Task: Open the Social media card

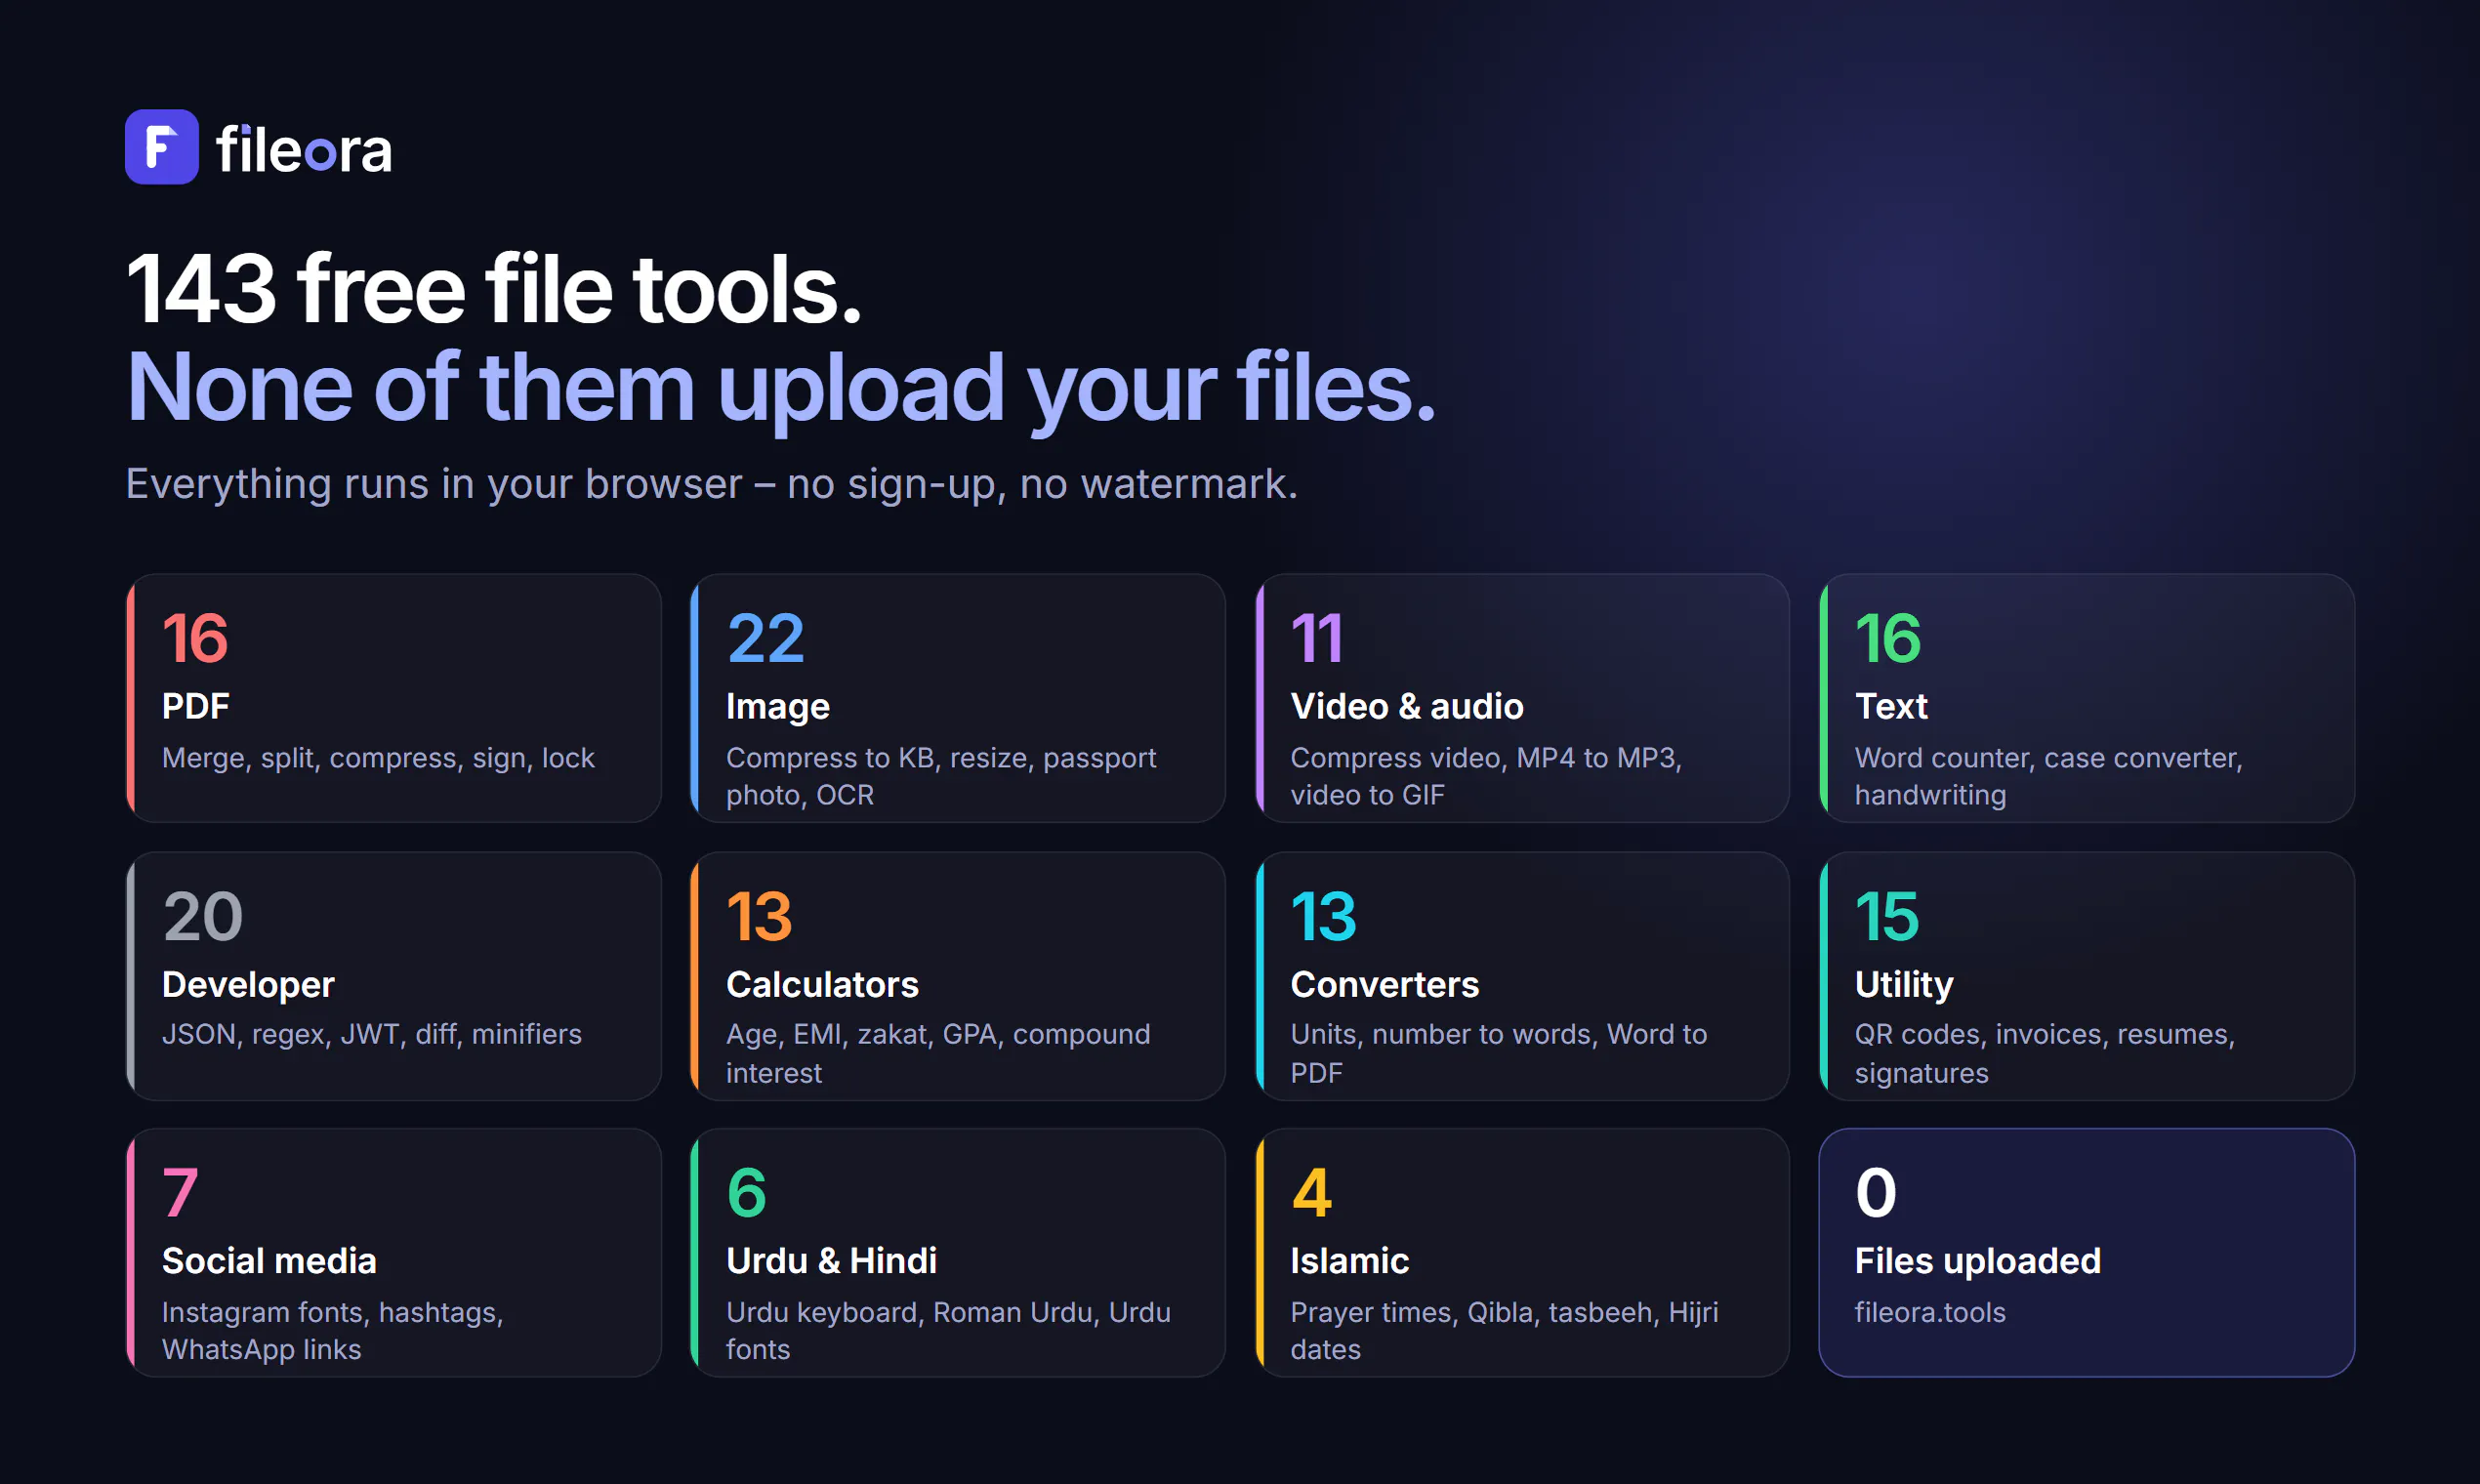Action: point(394,1253)
